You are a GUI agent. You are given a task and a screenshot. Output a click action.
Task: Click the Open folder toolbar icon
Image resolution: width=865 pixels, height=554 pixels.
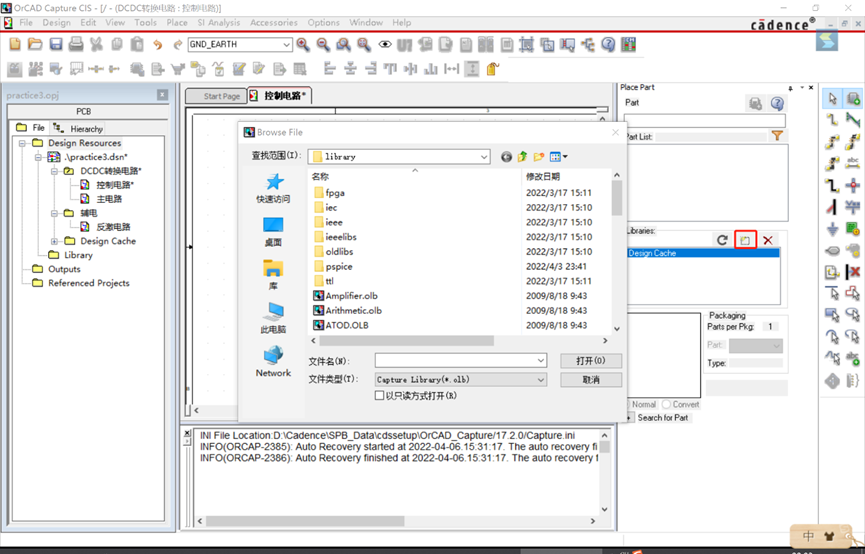click(35, 44)
